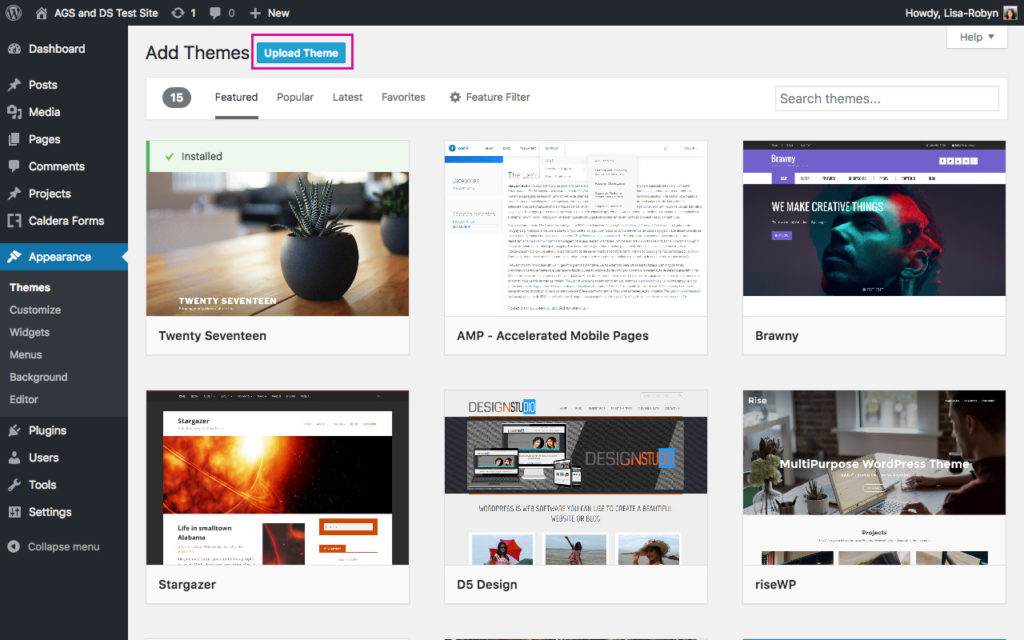
Task: Click the Feature Filter gear icon
Action: click(x=455, y=97)
